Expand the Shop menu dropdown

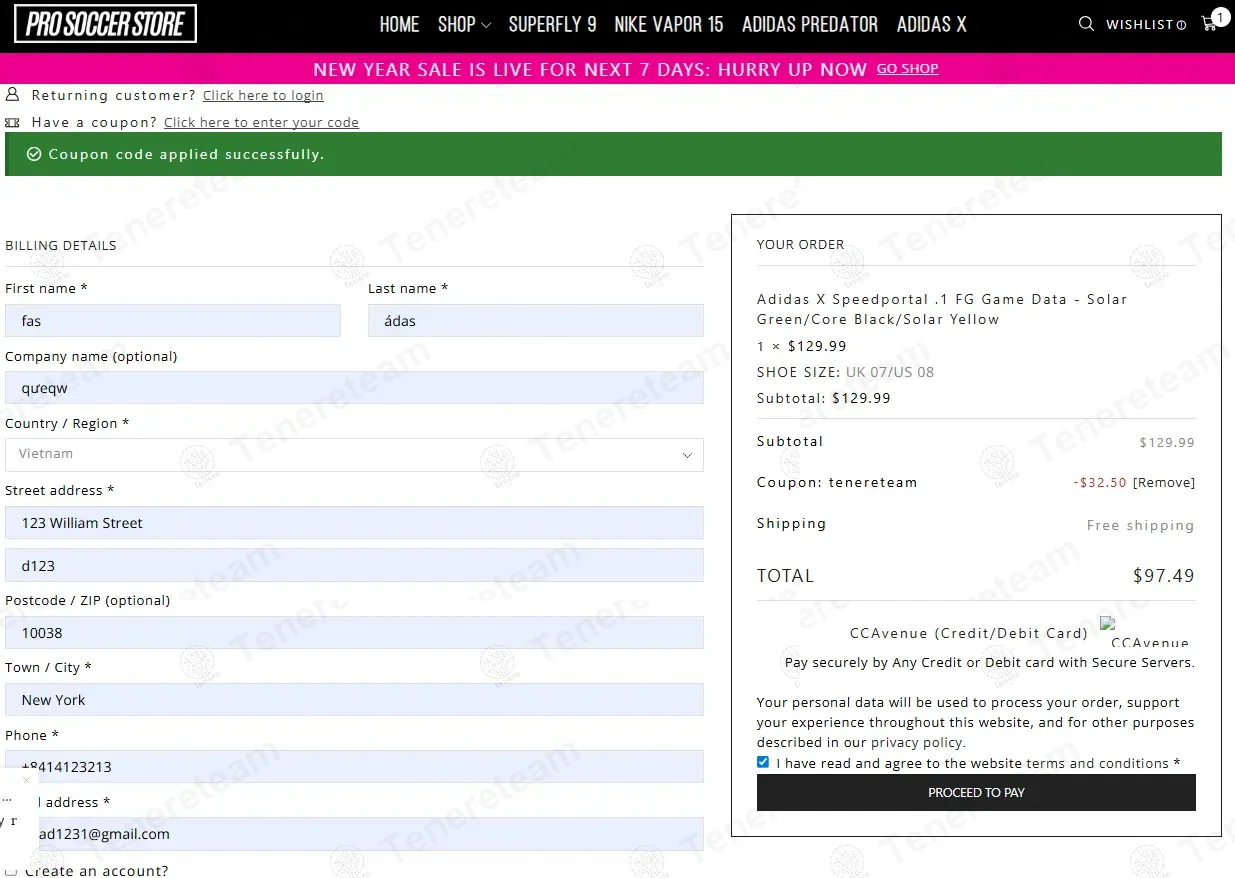coord(464,25)
